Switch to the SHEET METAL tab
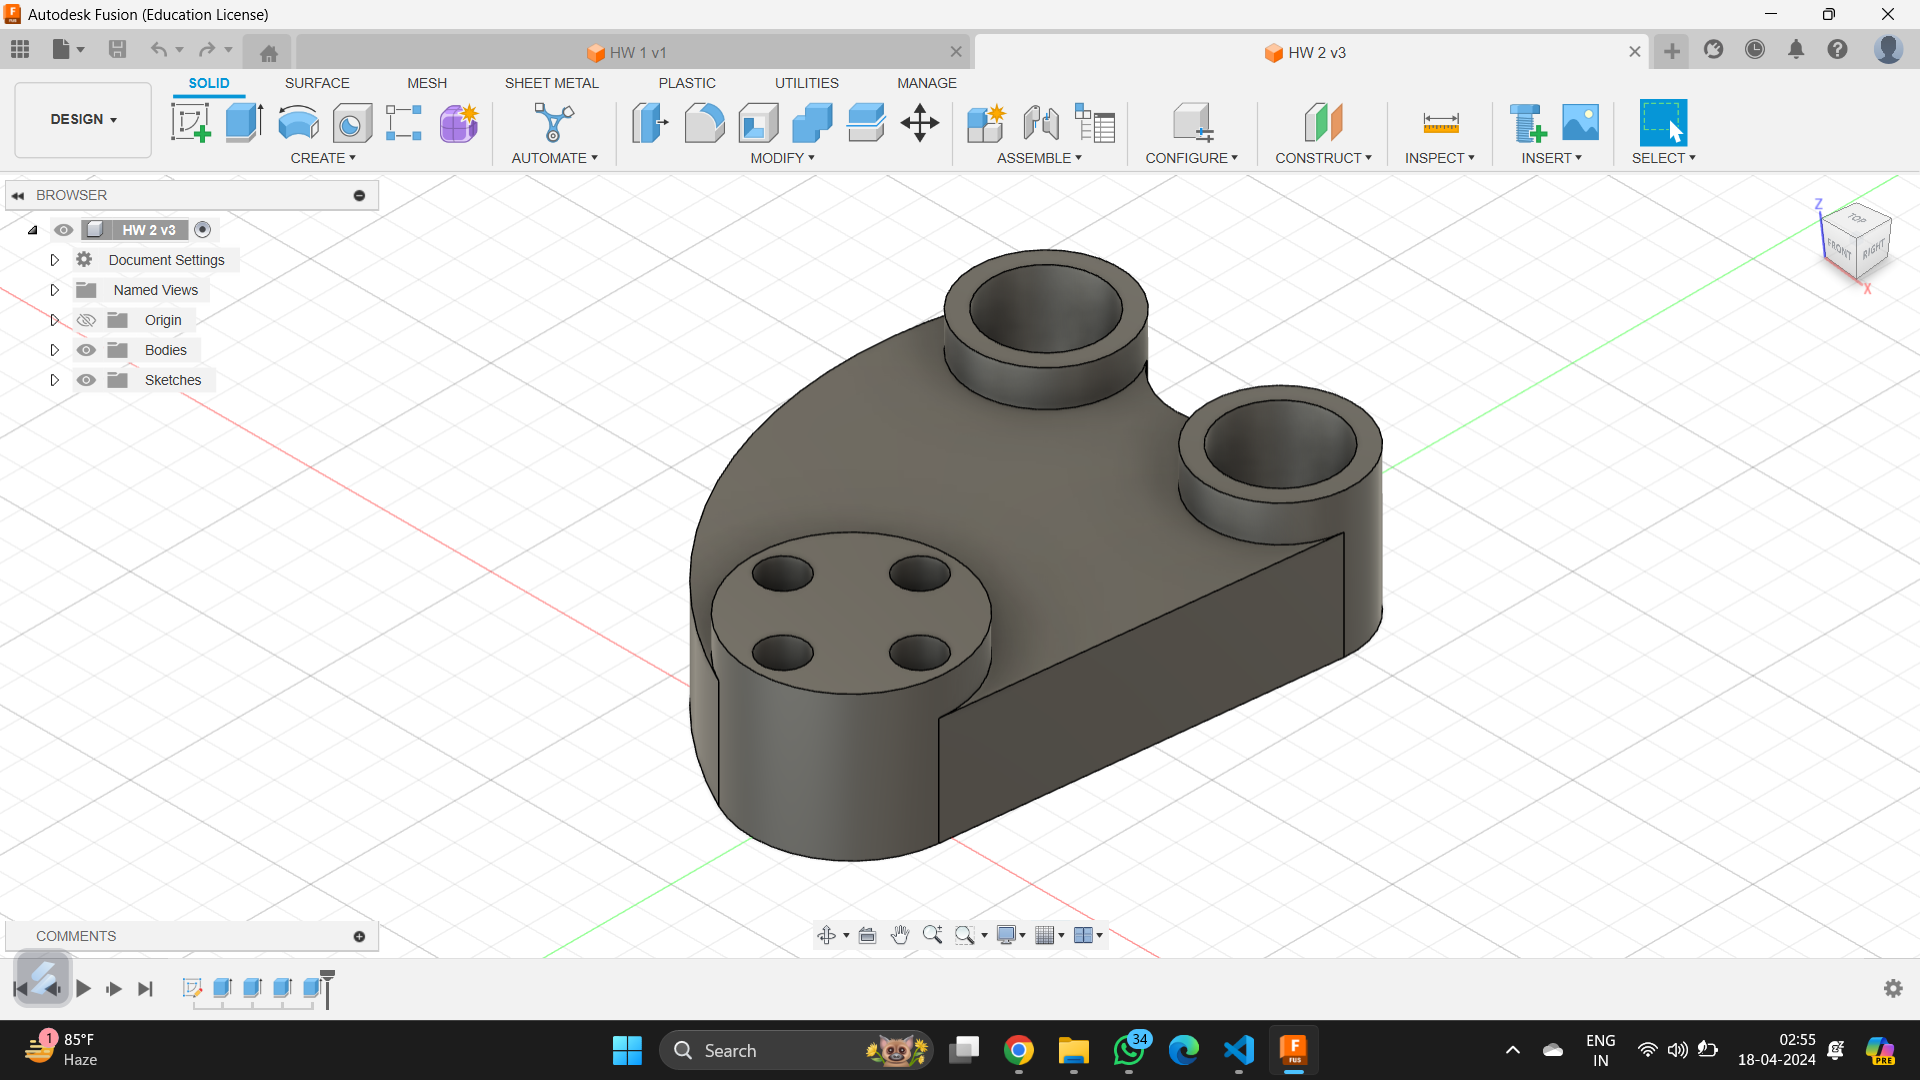The image size is (1920, 1080). [x=552, y=83]
